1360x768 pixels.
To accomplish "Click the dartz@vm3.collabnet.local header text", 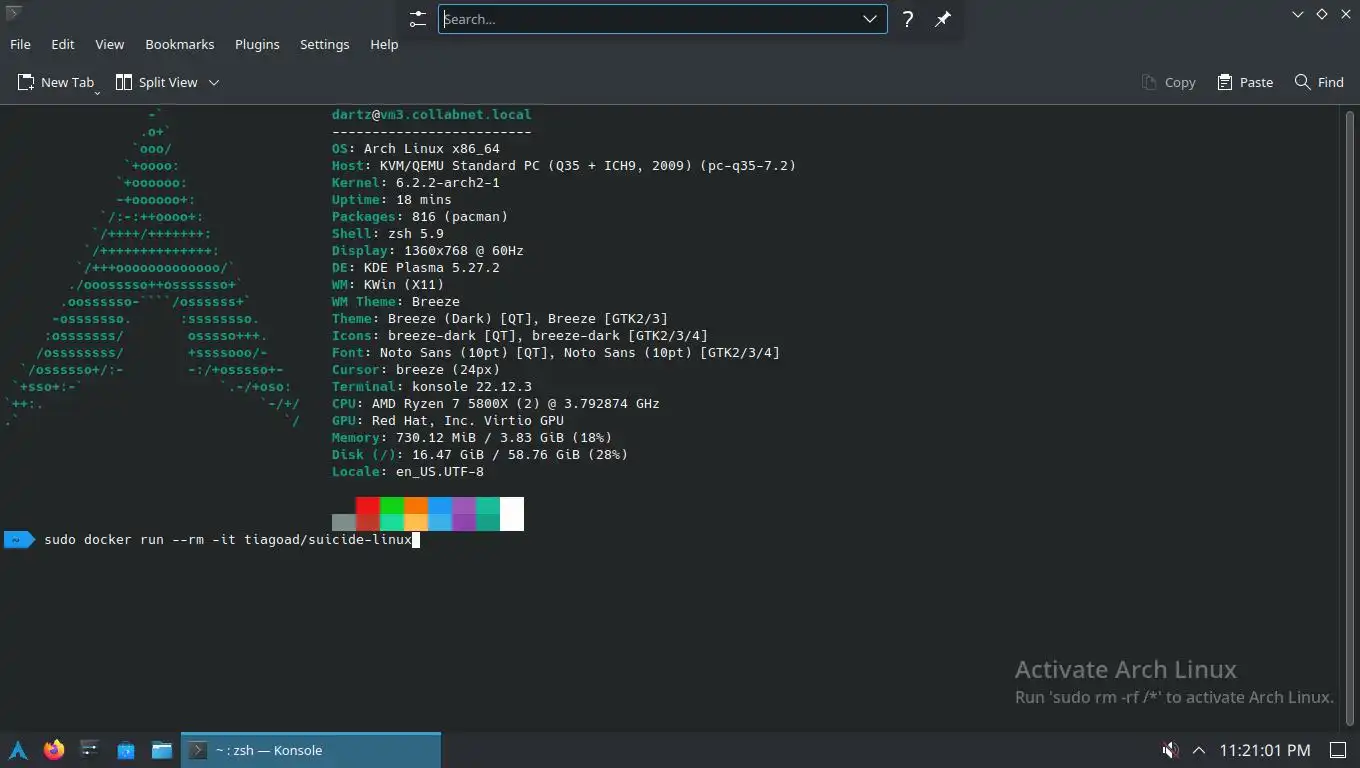I will pyautogui.click(x=432, y=114).
